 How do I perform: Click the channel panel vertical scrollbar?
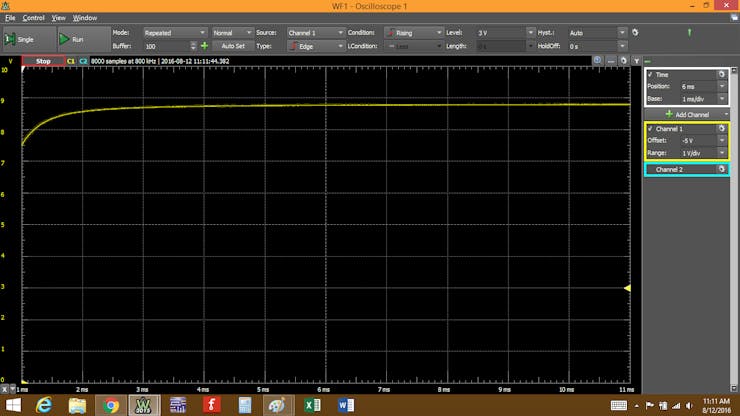point(734,229)
